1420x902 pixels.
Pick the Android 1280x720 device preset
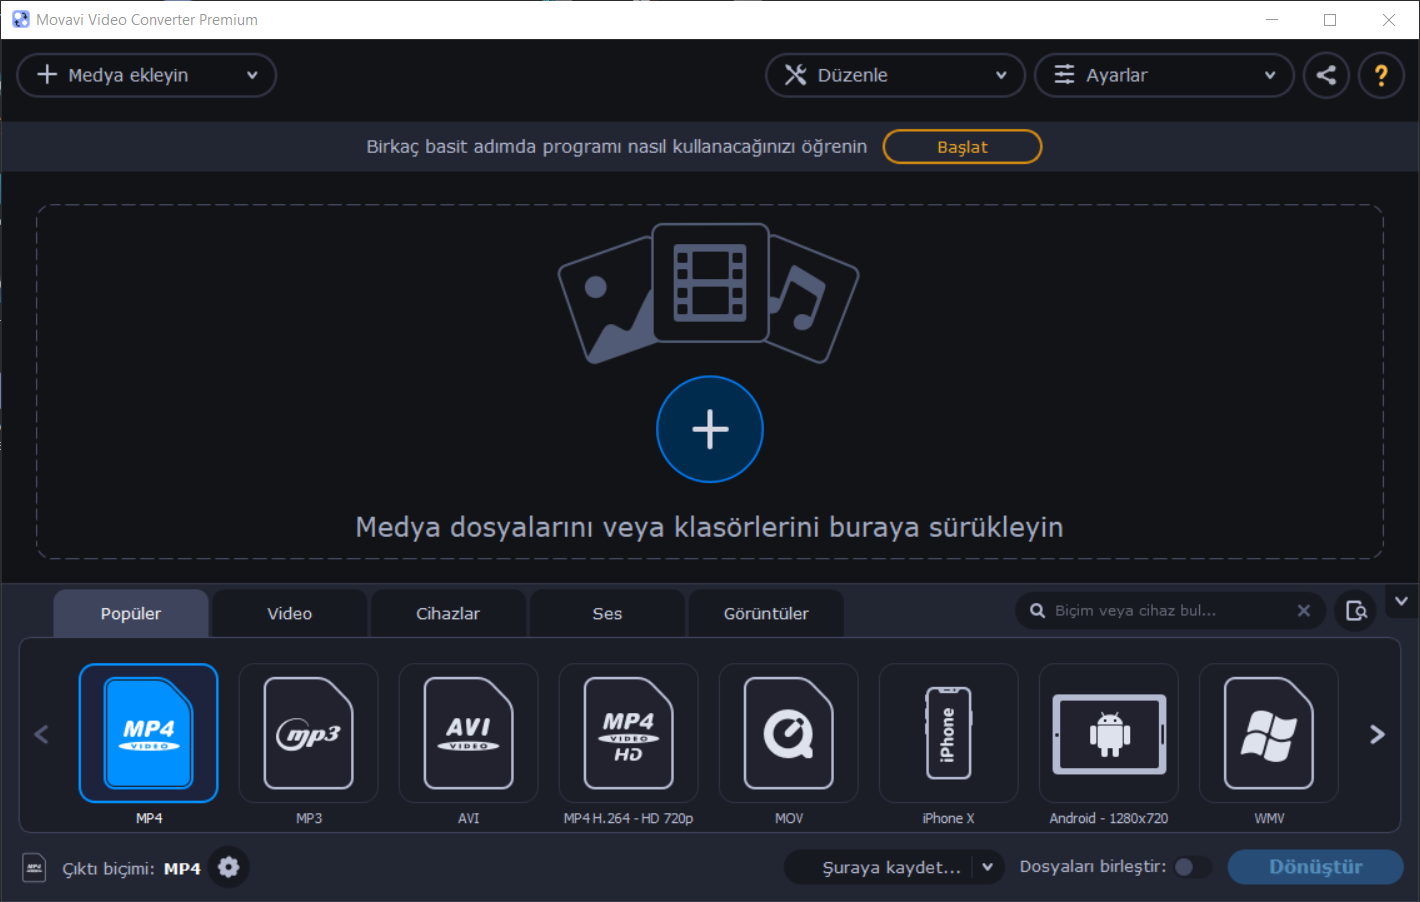[x=1108, y=733]
